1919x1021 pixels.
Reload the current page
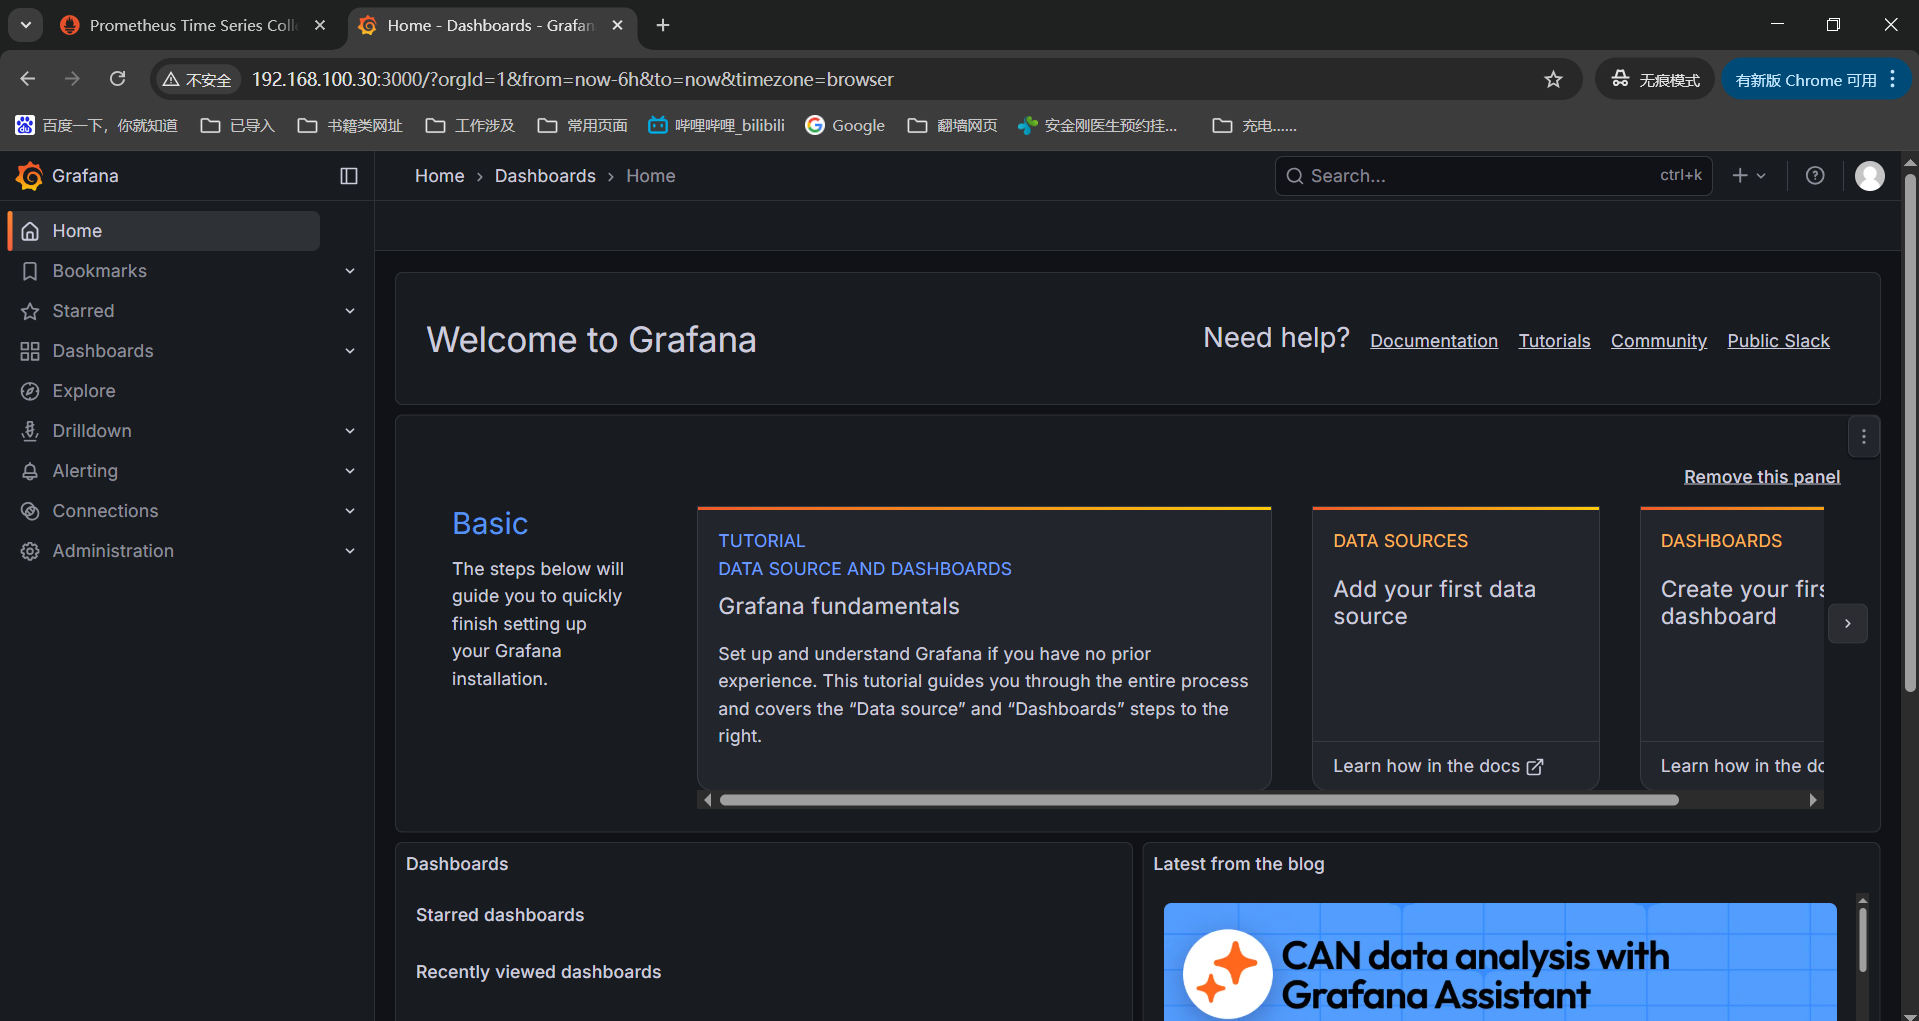point(118,79)
